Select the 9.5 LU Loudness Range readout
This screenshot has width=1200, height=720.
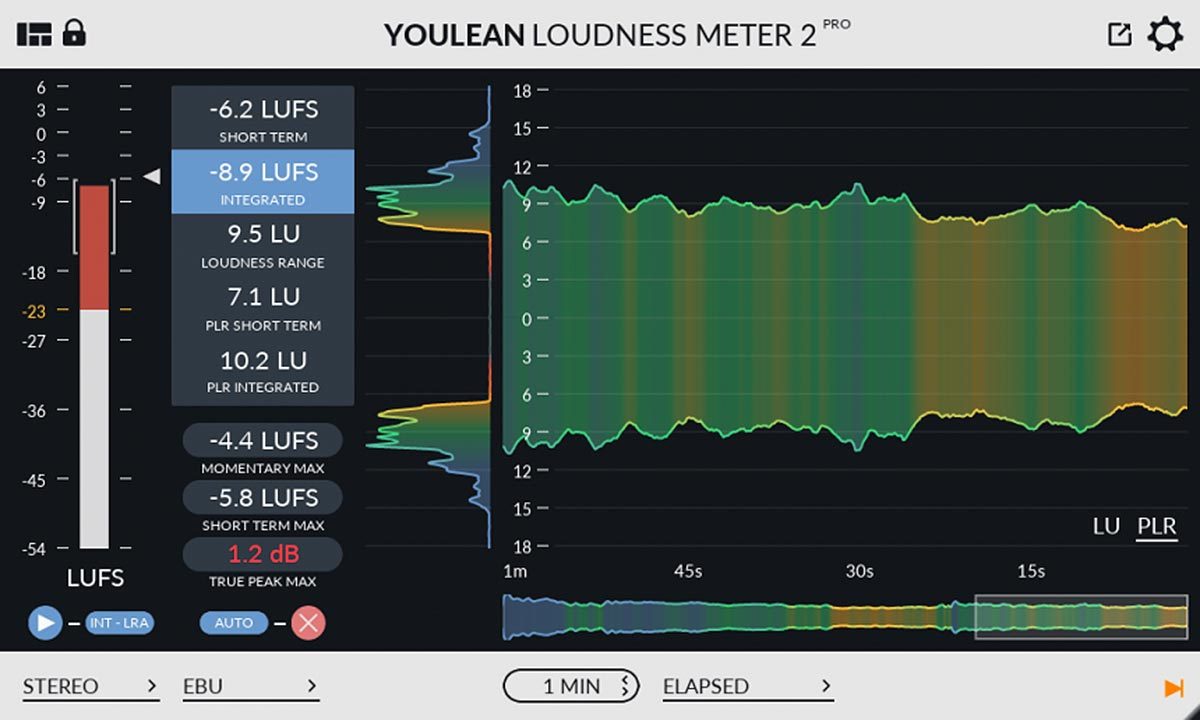click(x=263, y=244)
